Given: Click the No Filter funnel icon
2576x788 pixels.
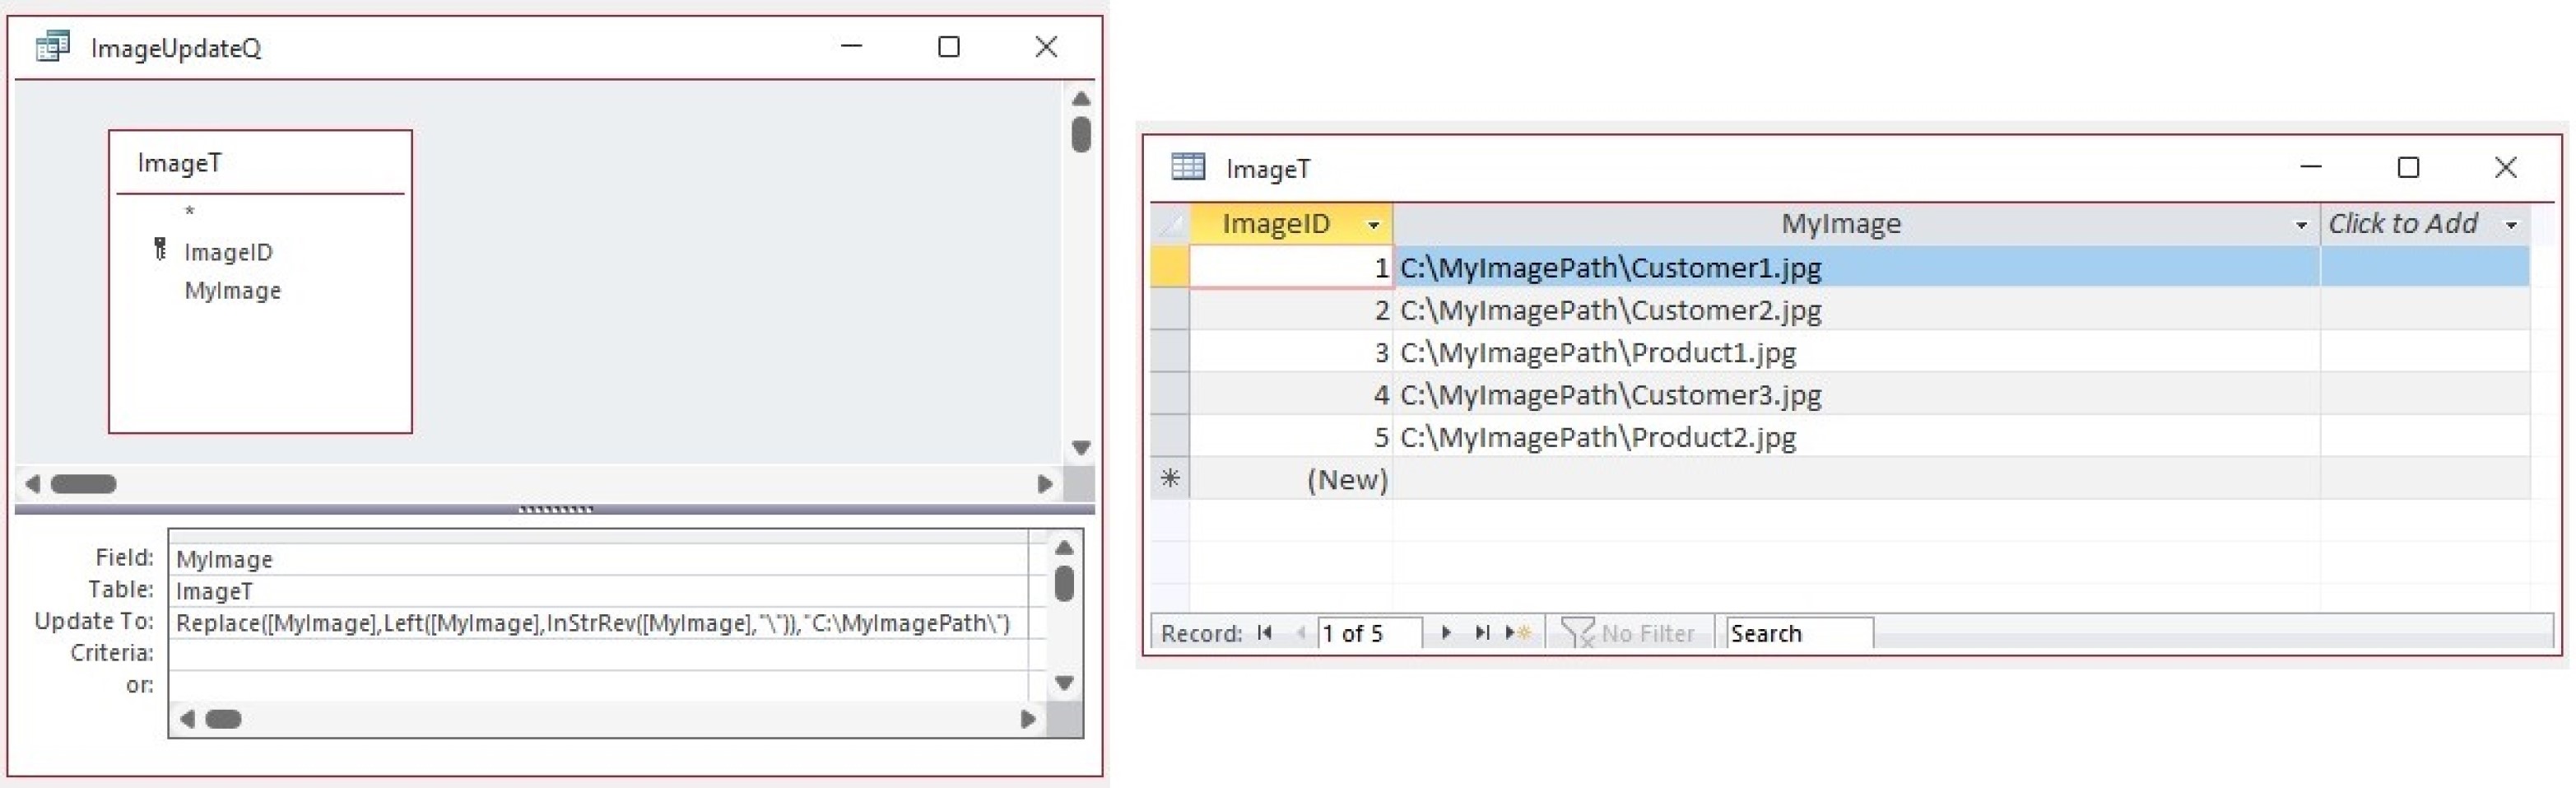Looking at the screenshot, I should pos(1577,633).
